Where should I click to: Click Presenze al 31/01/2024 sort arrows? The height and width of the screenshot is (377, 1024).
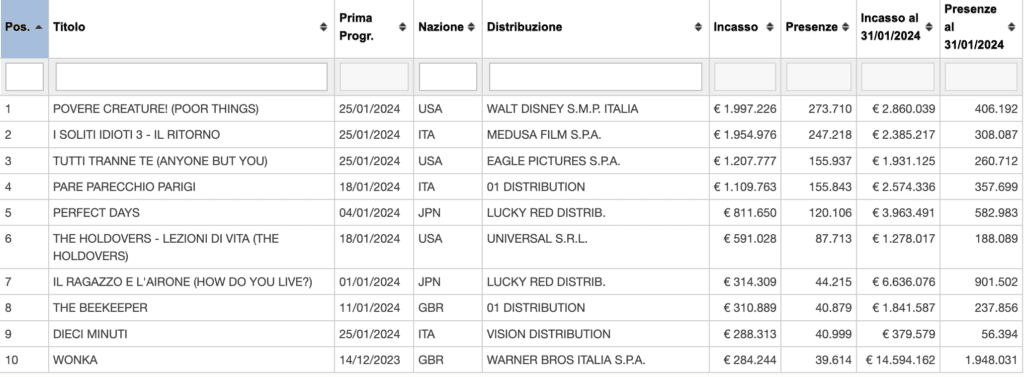pyautogui.click(x=1012, y=27)
